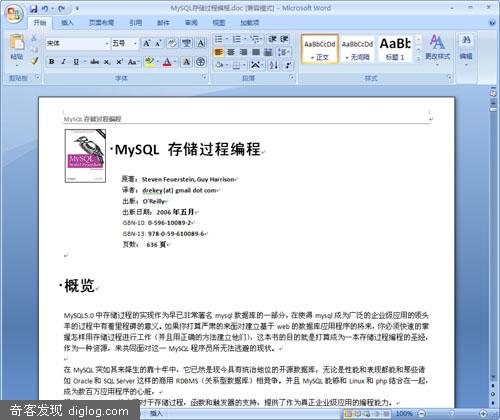The height and width of the screenshot is (420, 500).
Task: Toggle strikethrough formatting
Action: point(94,62)
